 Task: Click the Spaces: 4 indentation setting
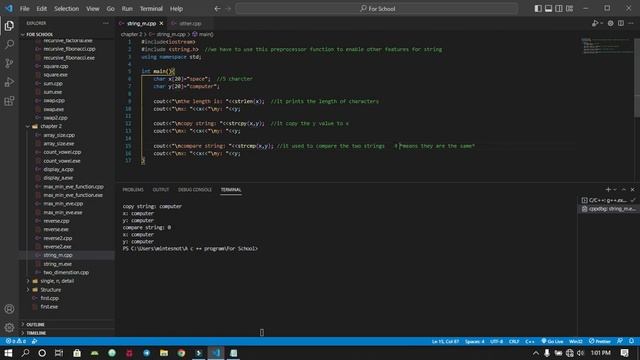pyautogui.click(x=474, y=341)
